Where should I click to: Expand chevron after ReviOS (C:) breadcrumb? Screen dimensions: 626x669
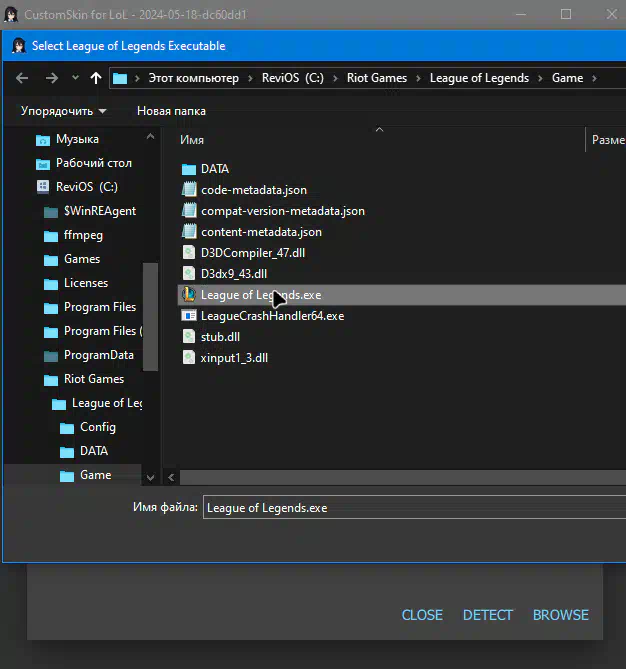click(335, 78)
